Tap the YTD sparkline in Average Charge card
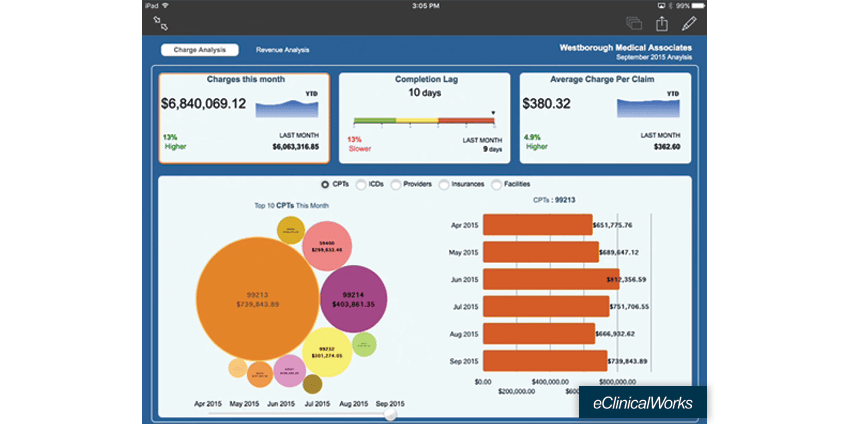Image resolution: width=848 pixels, height=424 pixels. click(648, 108)
